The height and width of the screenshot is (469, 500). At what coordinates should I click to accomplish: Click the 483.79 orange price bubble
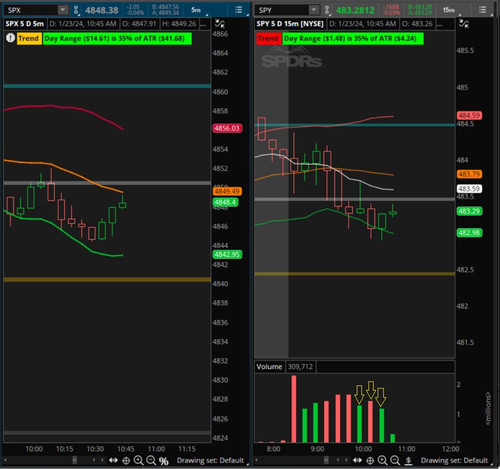pos(469,174)
